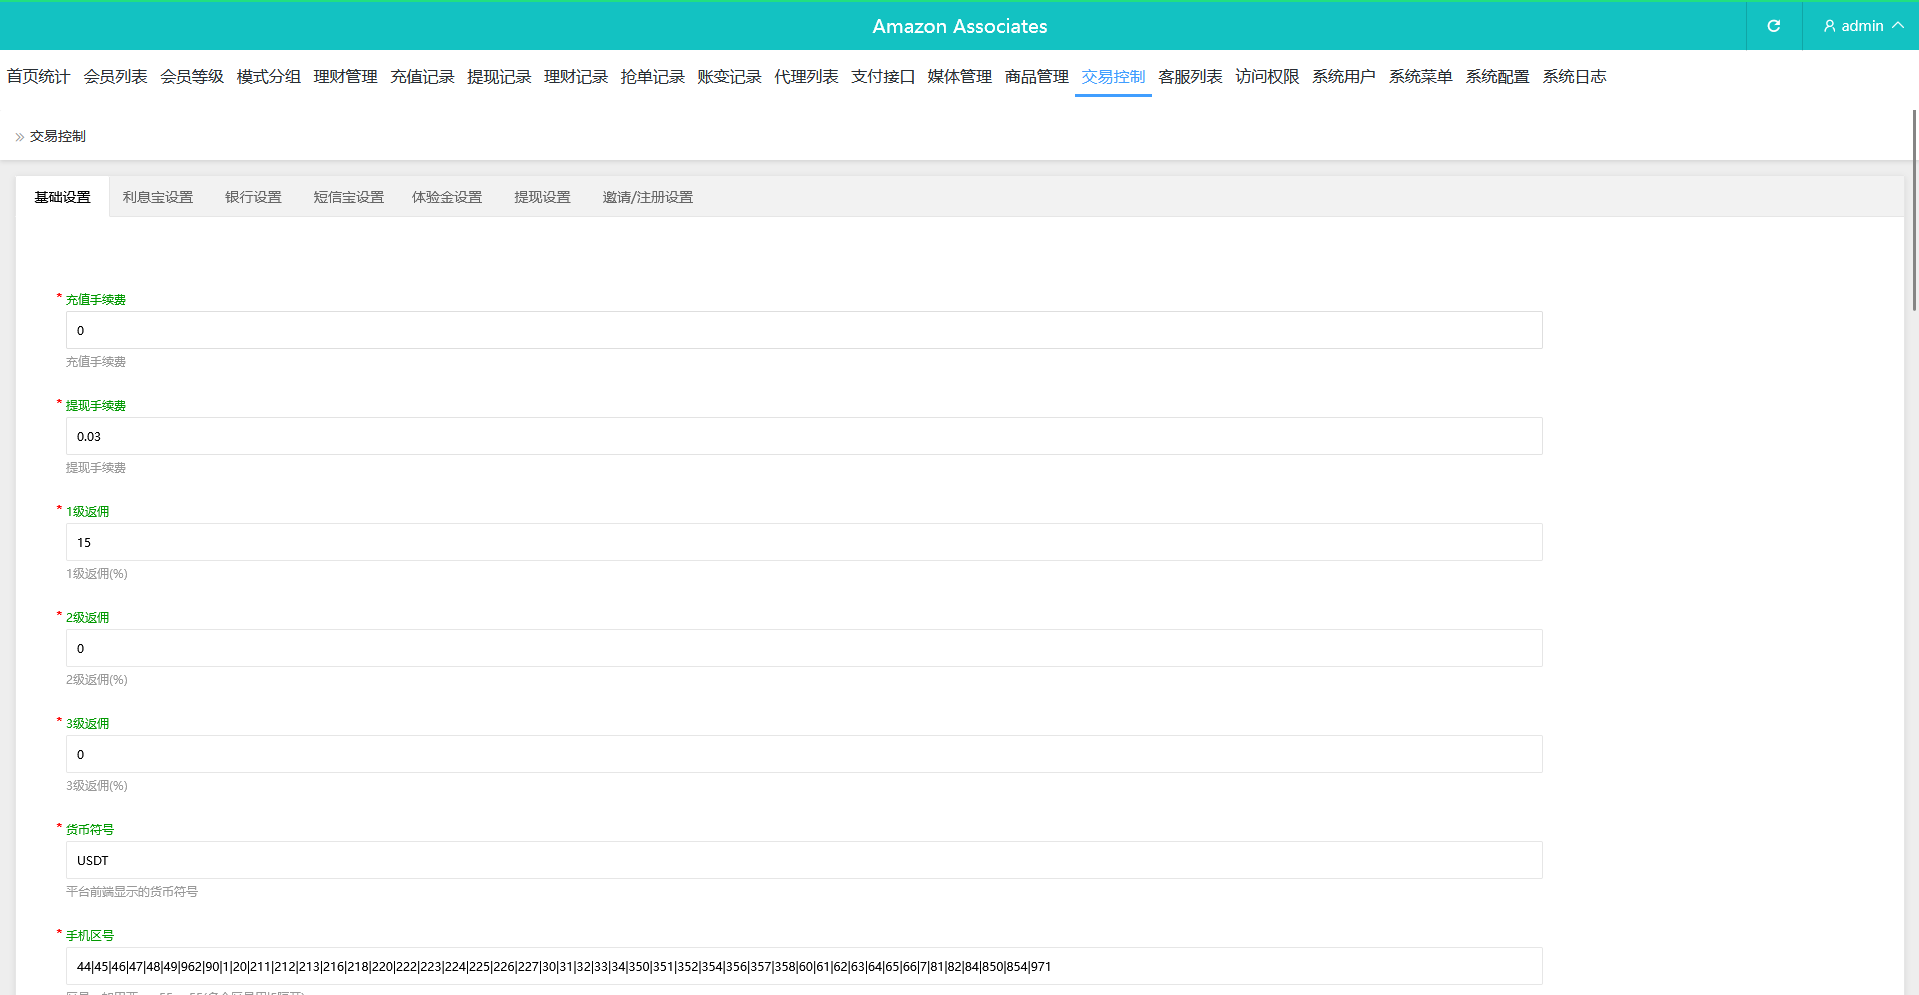Click the breadcrumb double-arrow icon
The width and height of the screenshot is (1919, 995).
(19, 137)
